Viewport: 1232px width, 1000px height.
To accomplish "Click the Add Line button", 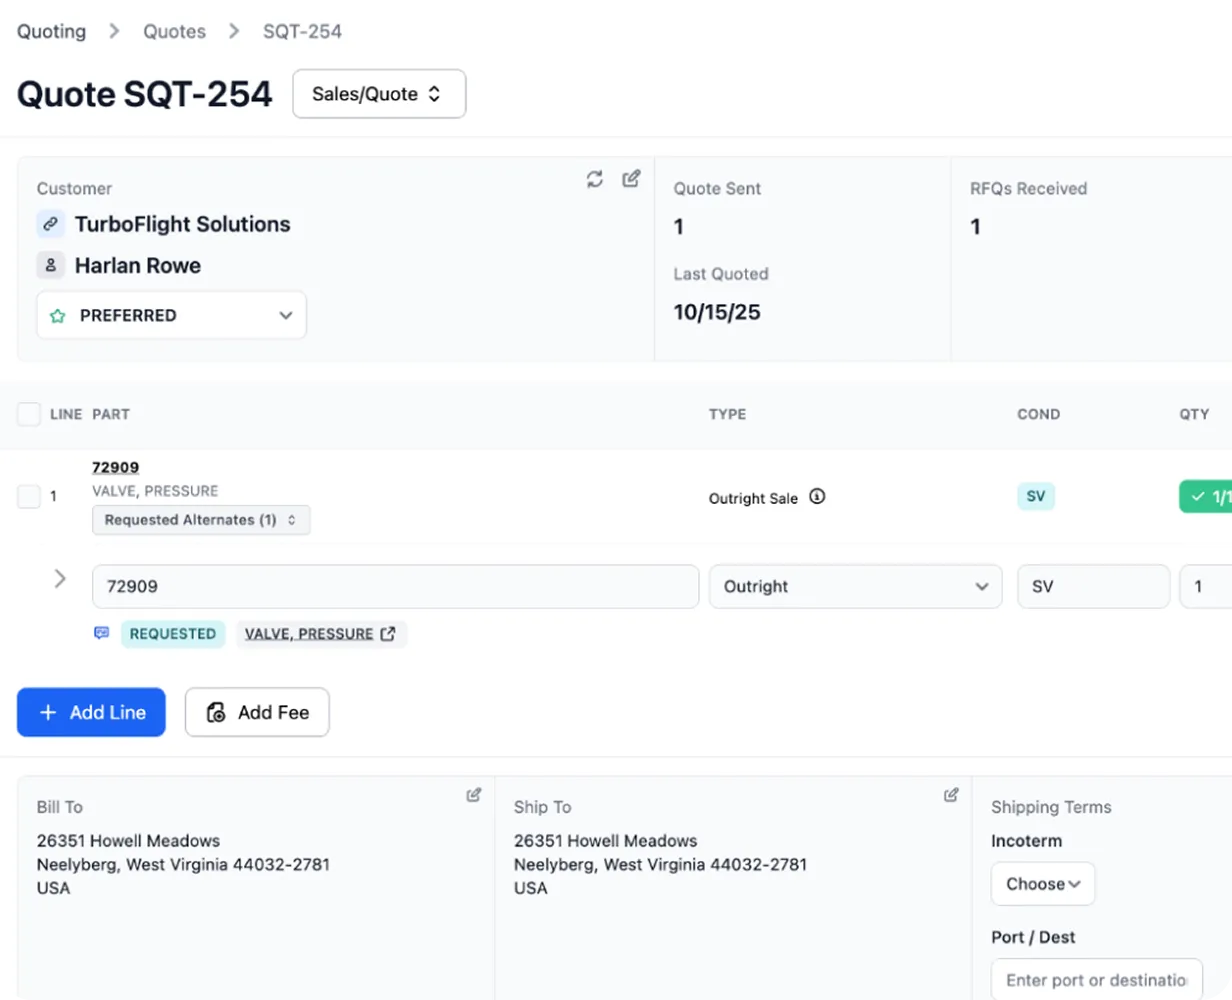I will (x=91, y=712).
